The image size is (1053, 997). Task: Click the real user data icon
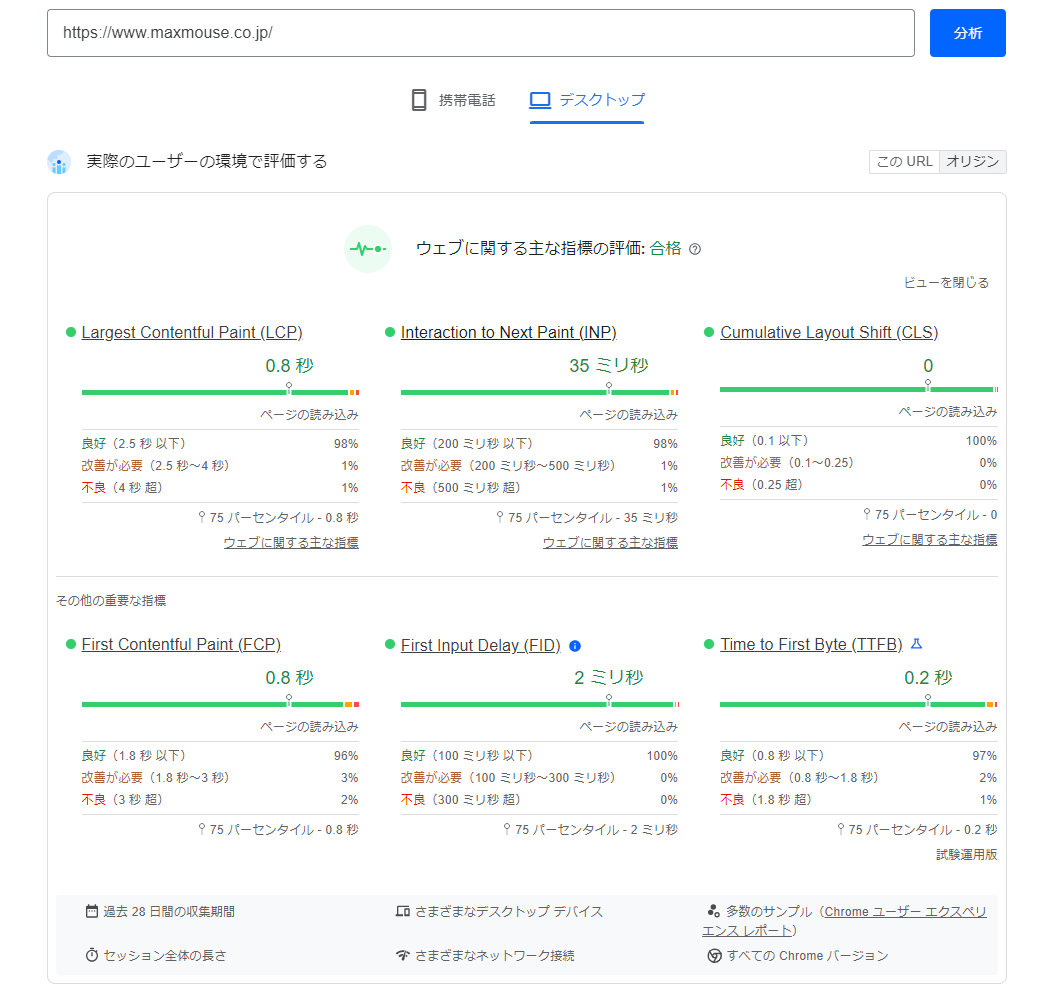[59, 162]
